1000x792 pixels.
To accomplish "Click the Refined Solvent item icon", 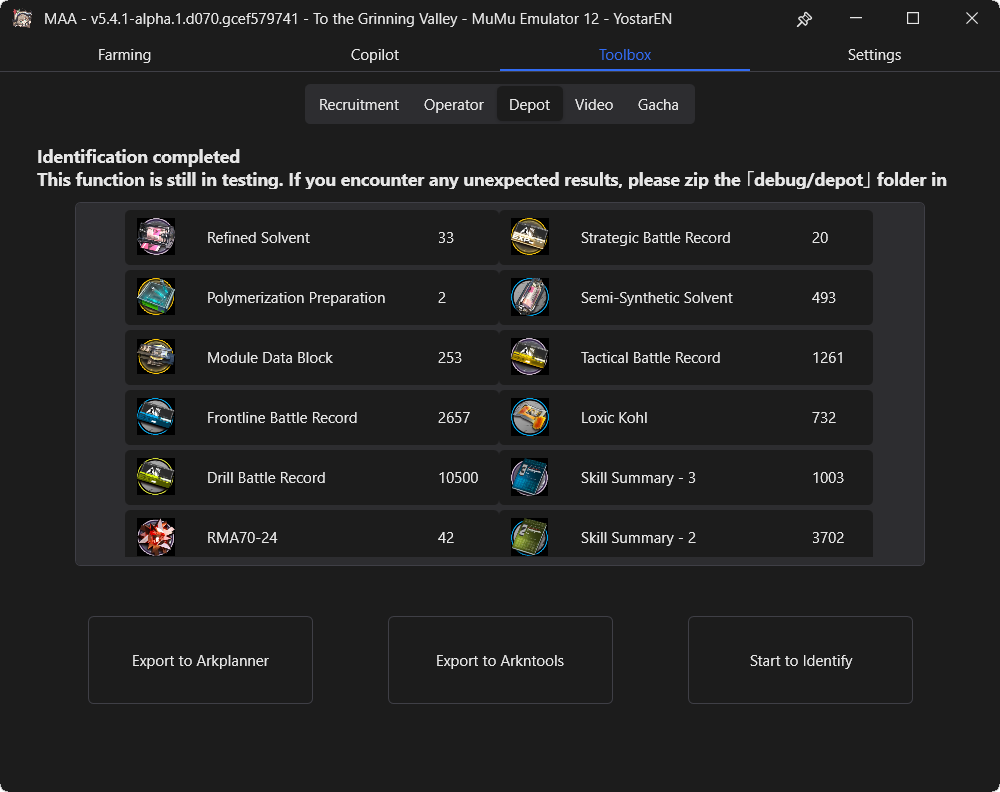I will pyautogui.click(x=156, y=237).
